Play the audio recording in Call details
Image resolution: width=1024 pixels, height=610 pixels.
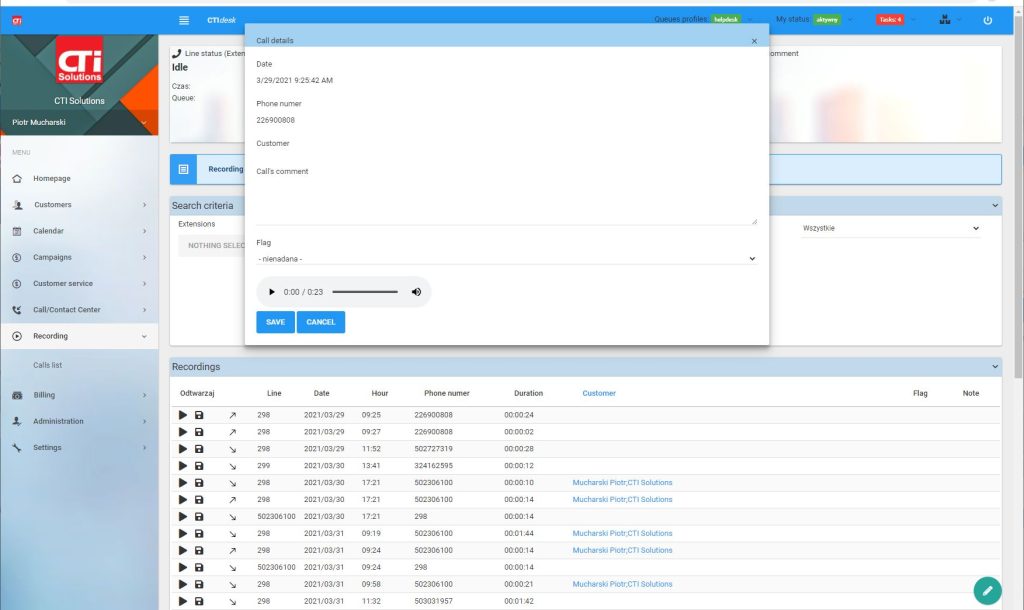[x=272, y=292]
